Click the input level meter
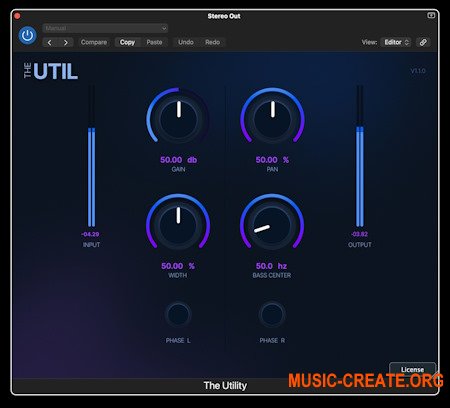 (x=91, y=156)
